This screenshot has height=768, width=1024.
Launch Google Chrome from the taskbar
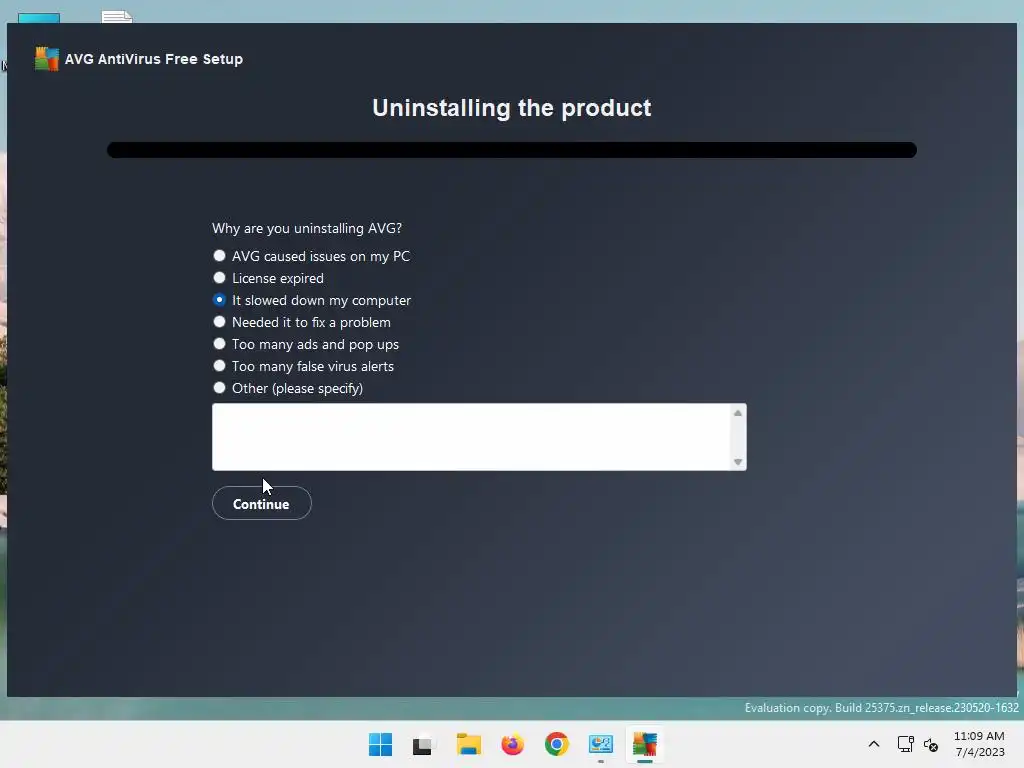point(556,744)
